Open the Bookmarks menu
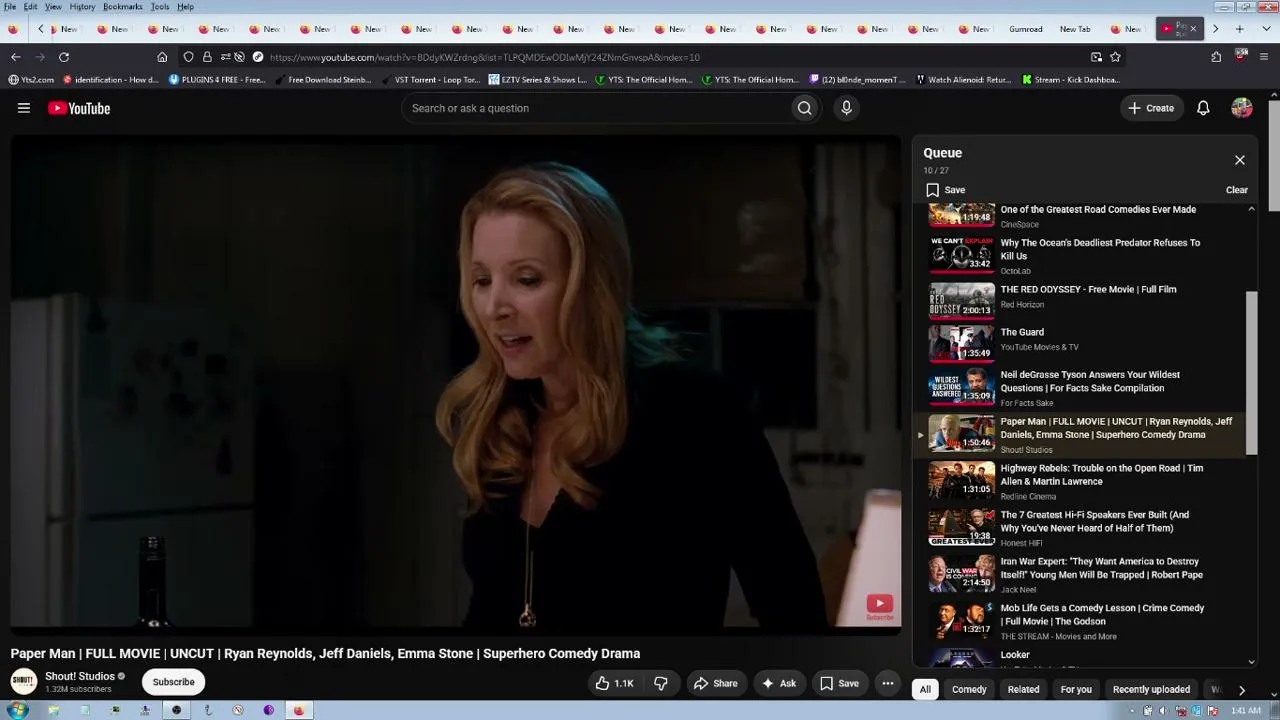 (x=123, y=7)
